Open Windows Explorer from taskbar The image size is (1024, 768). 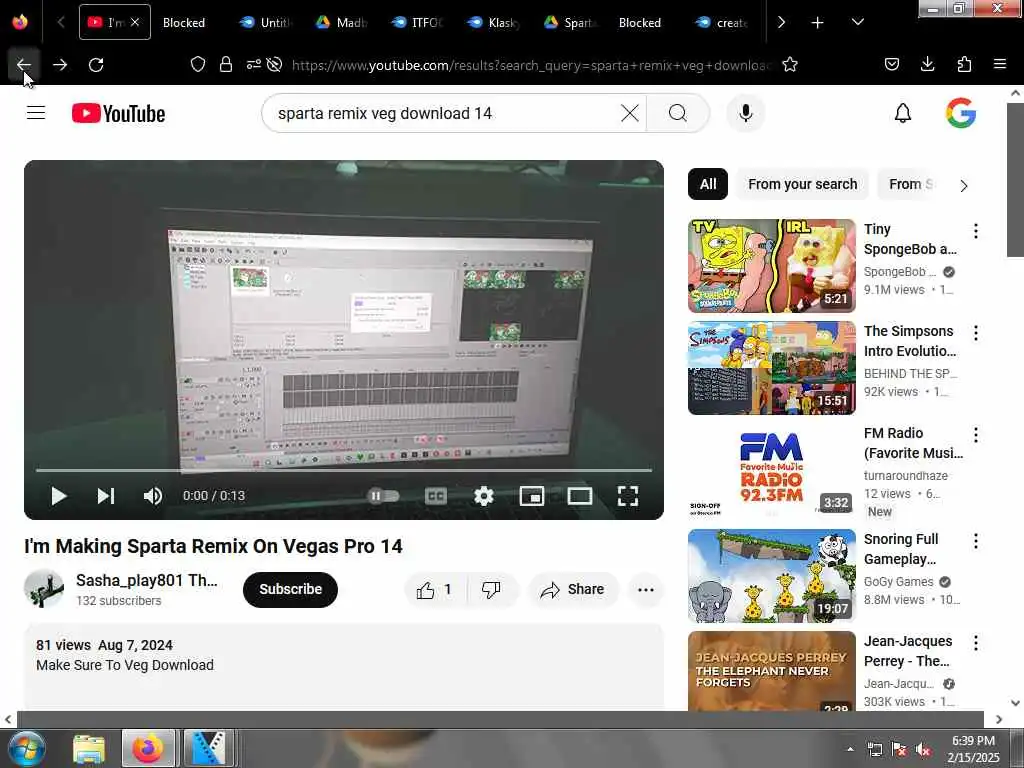click(x=89, y=748)
